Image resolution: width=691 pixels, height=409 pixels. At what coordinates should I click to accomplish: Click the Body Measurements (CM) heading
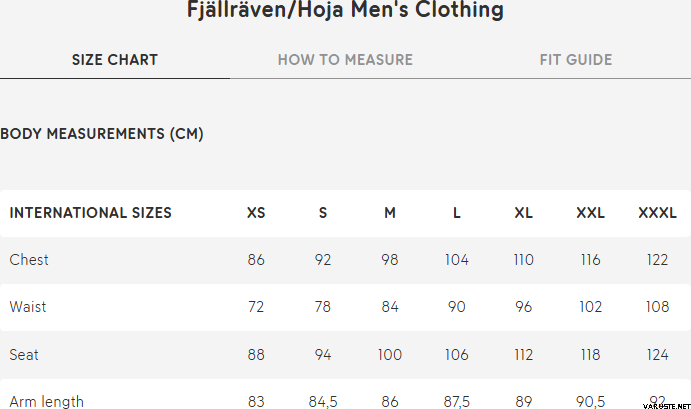102,134
